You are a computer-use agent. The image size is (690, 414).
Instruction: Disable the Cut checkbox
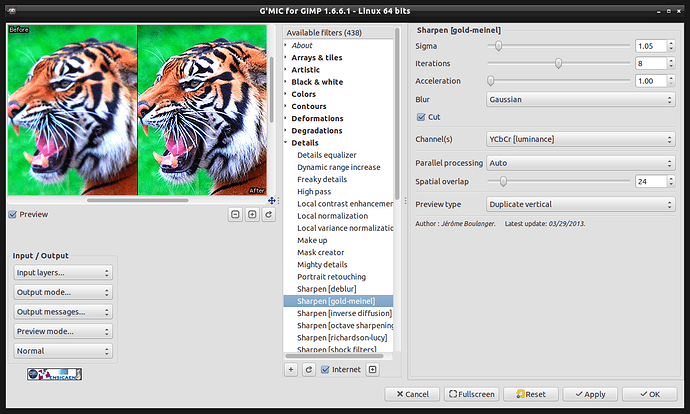coord(420,117)
